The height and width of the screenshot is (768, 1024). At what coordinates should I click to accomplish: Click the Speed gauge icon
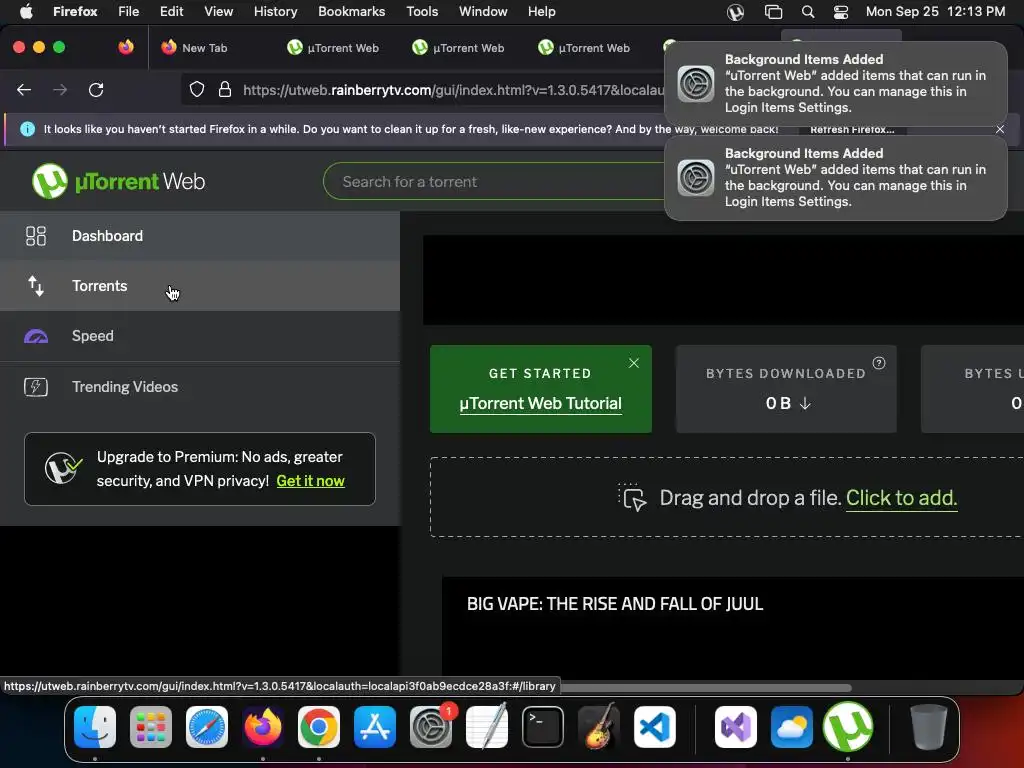[x=36, y=336]
